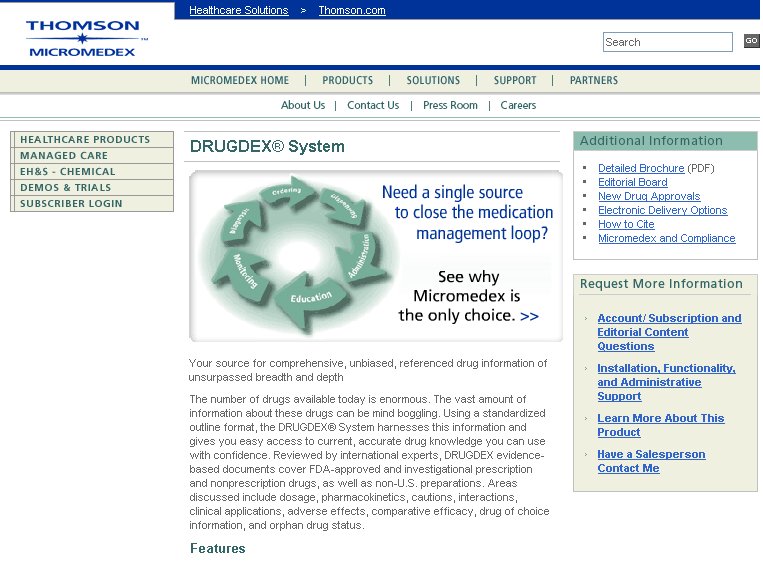Click the >> arrows after 'the only choice.'
The image size is (763, 561).
529,316
